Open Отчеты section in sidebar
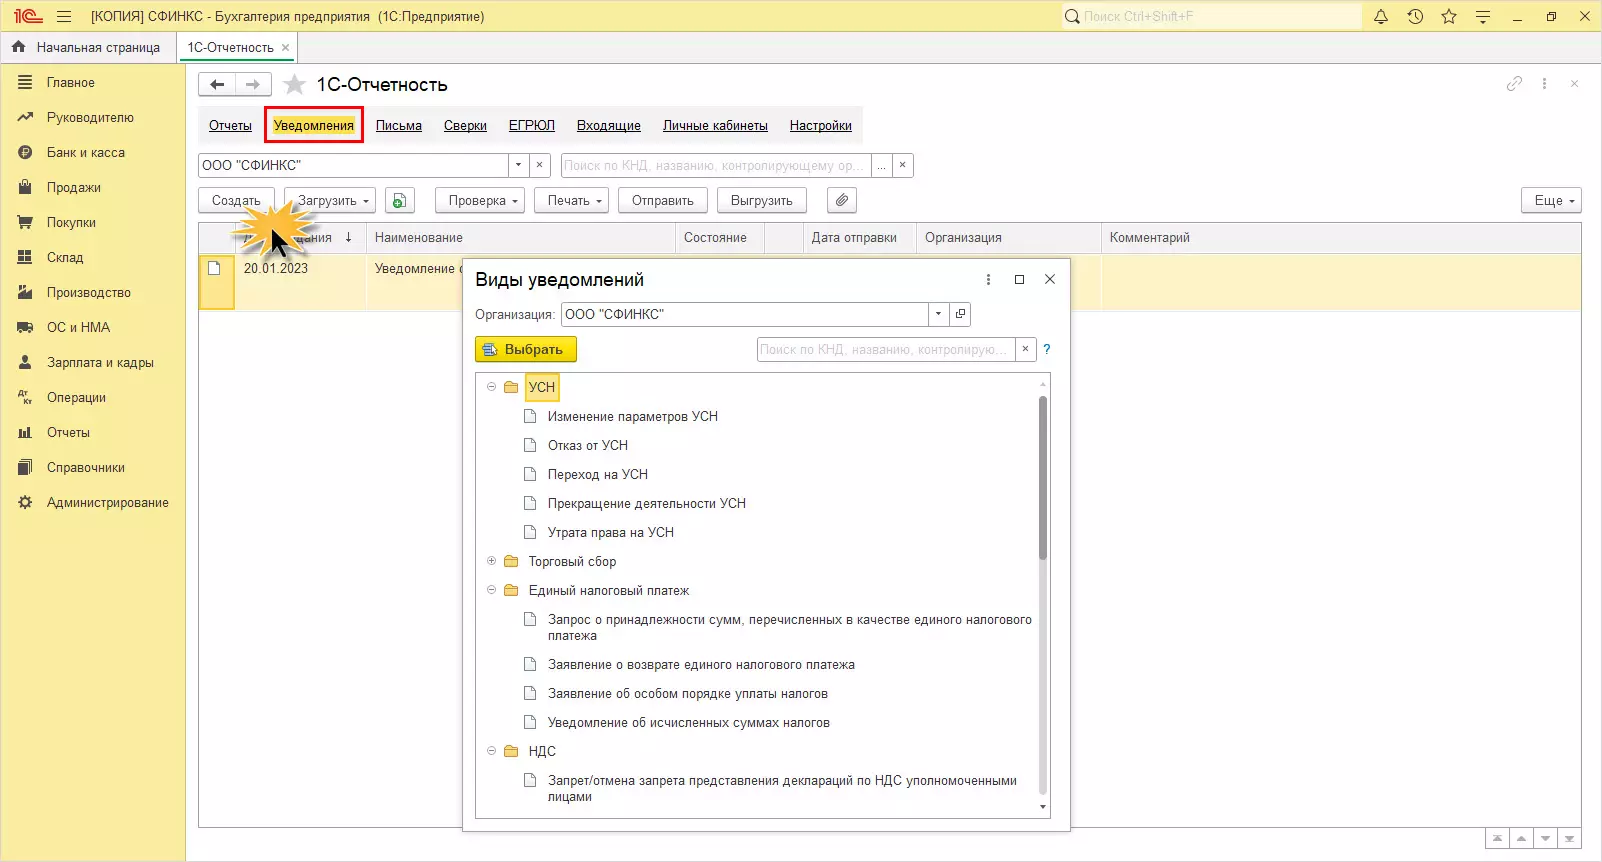 pyautogui.click(x=68, y=433)
